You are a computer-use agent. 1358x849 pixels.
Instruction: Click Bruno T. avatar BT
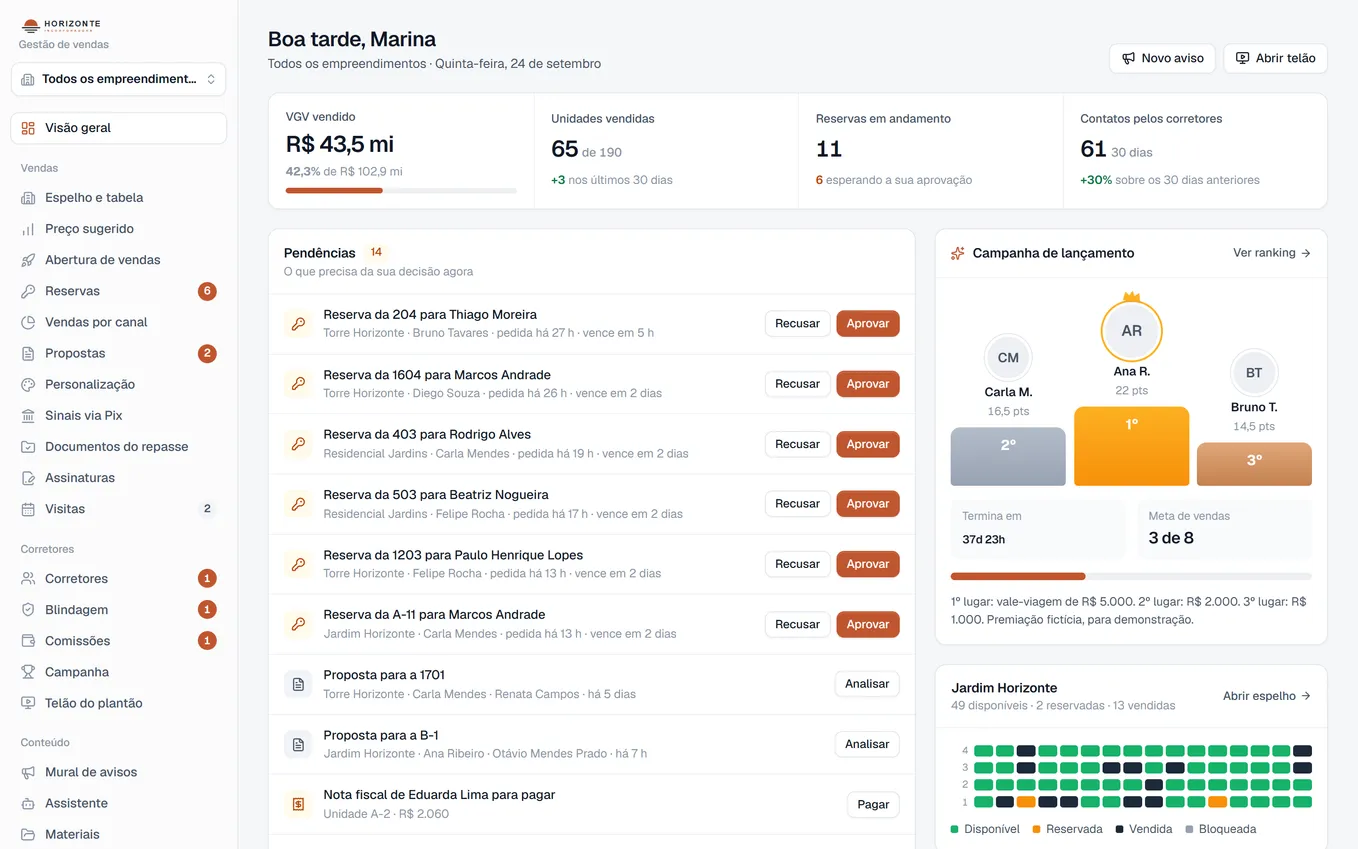(x=1254, y=372)
